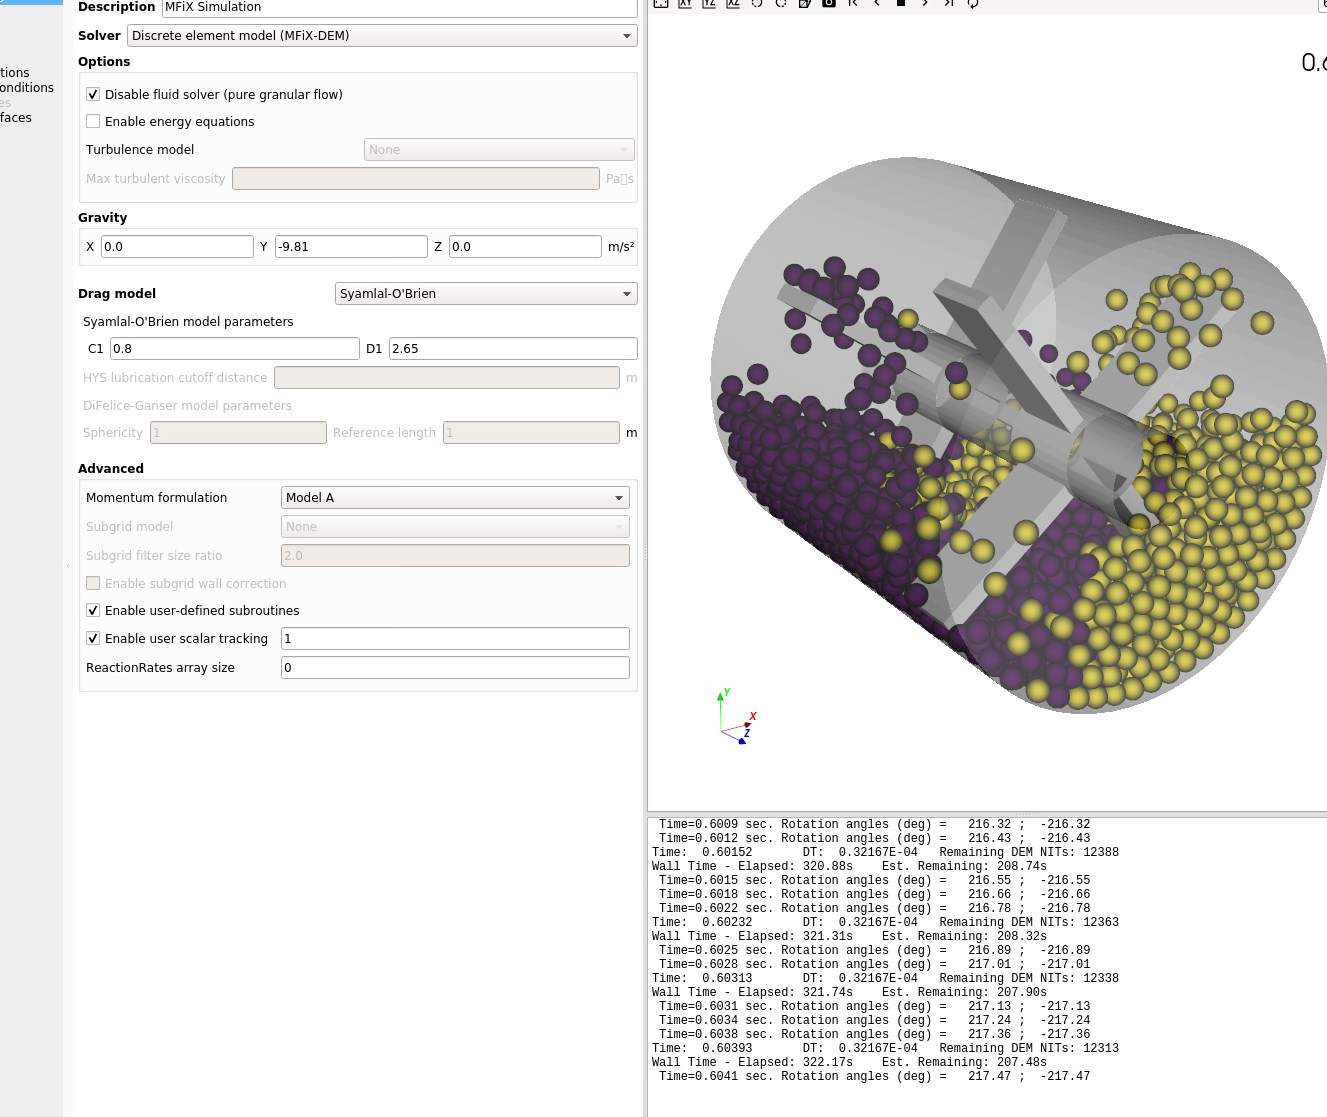Open Internal Surfaces from the navigation pane
Viewport: 1327px width, 1117px height.
coord(15,118)
